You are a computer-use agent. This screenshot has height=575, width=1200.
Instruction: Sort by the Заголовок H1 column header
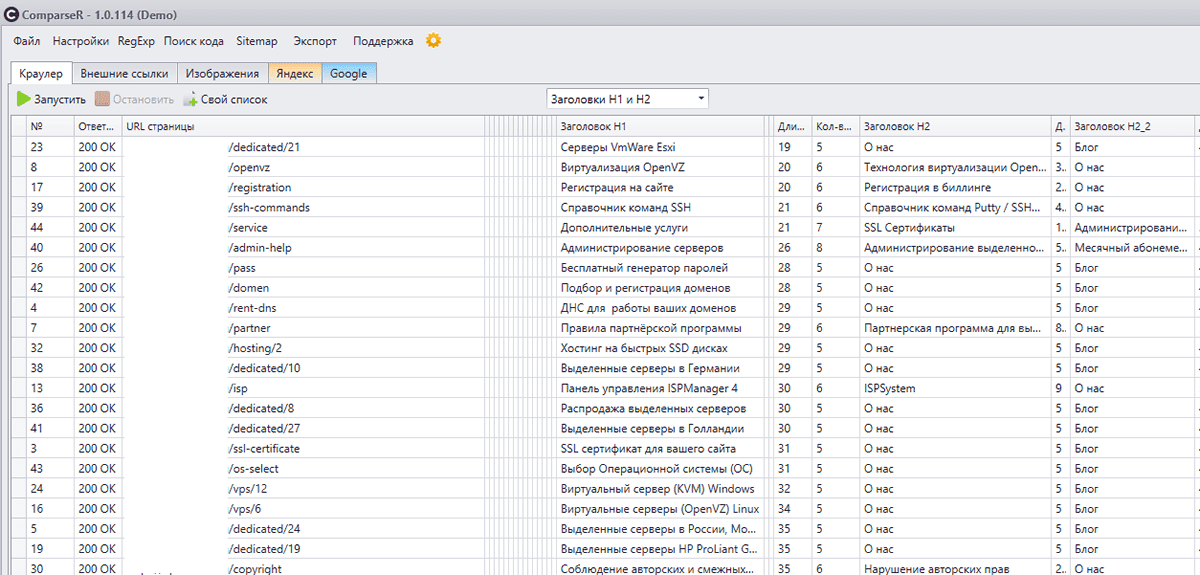point(594,126)
